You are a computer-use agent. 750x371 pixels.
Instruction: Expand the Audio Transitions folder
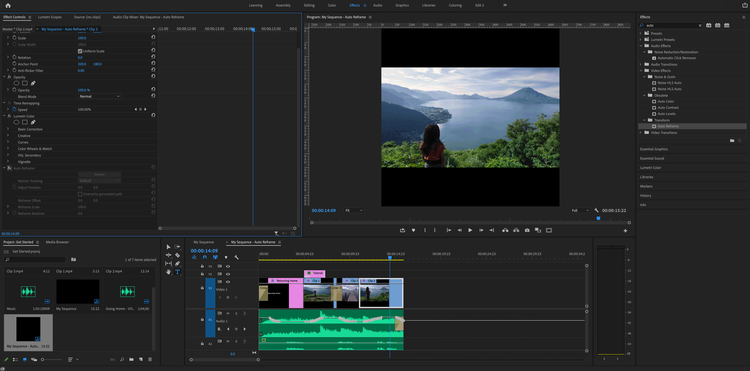641,64
